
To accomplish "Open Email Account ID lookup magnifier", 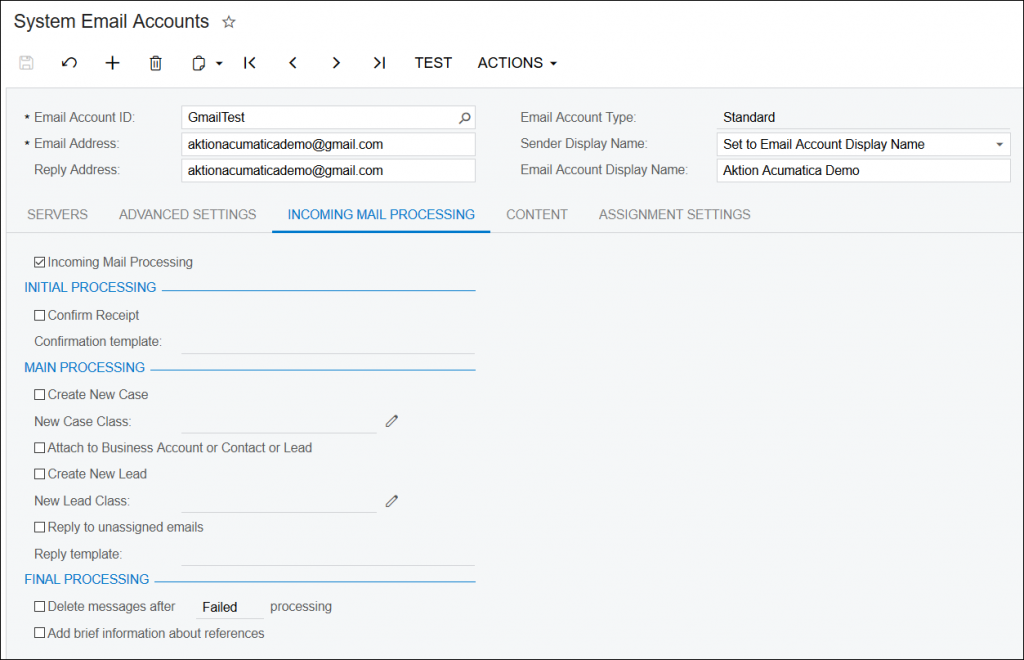I will tap(464, 118).
